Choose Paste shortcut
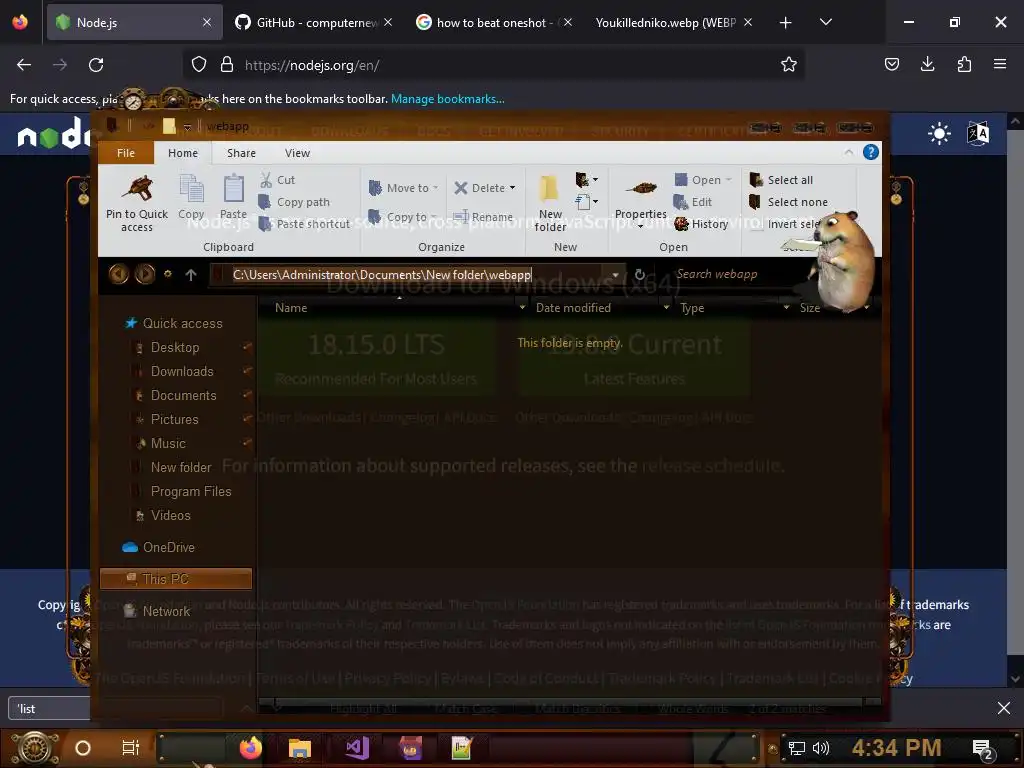This screenshot has height=768, width=1024. pos(304,224)
